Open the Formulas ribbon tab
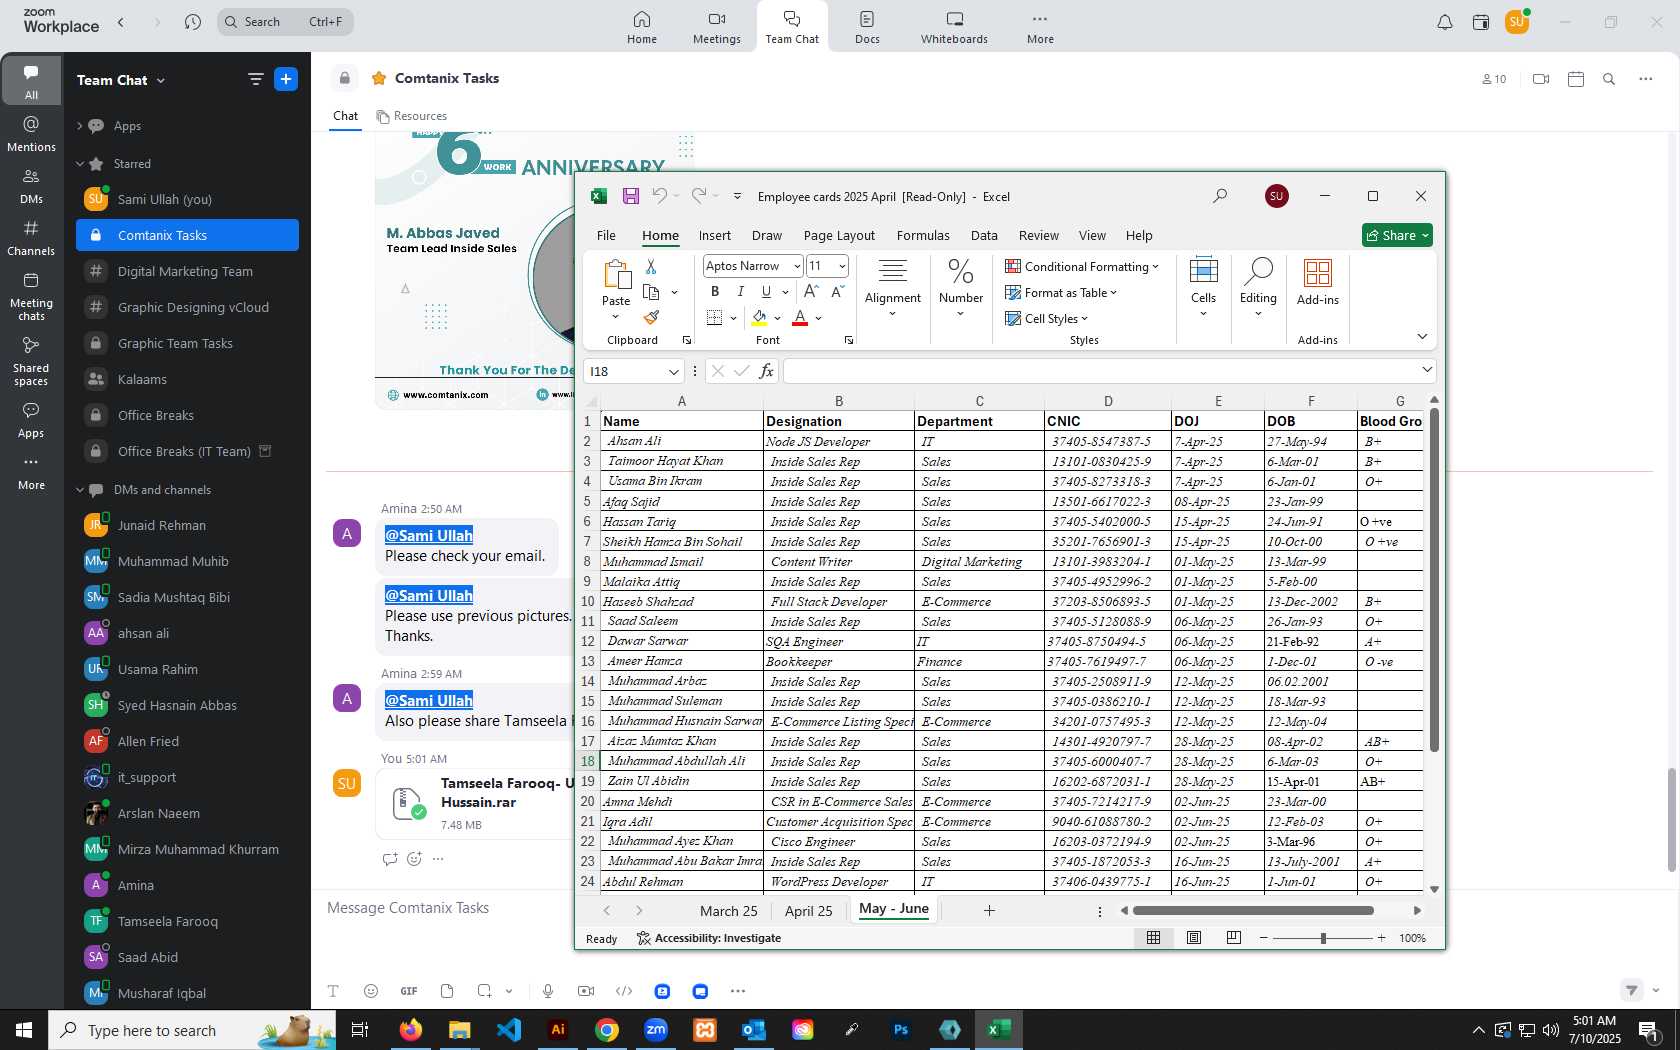1680x1050 pixels. point(923,236)
